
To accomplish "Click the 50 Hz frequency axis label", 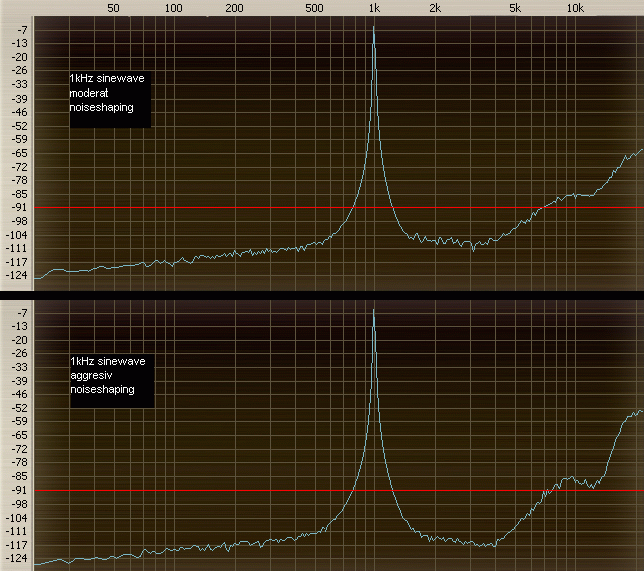I will 113,8.
